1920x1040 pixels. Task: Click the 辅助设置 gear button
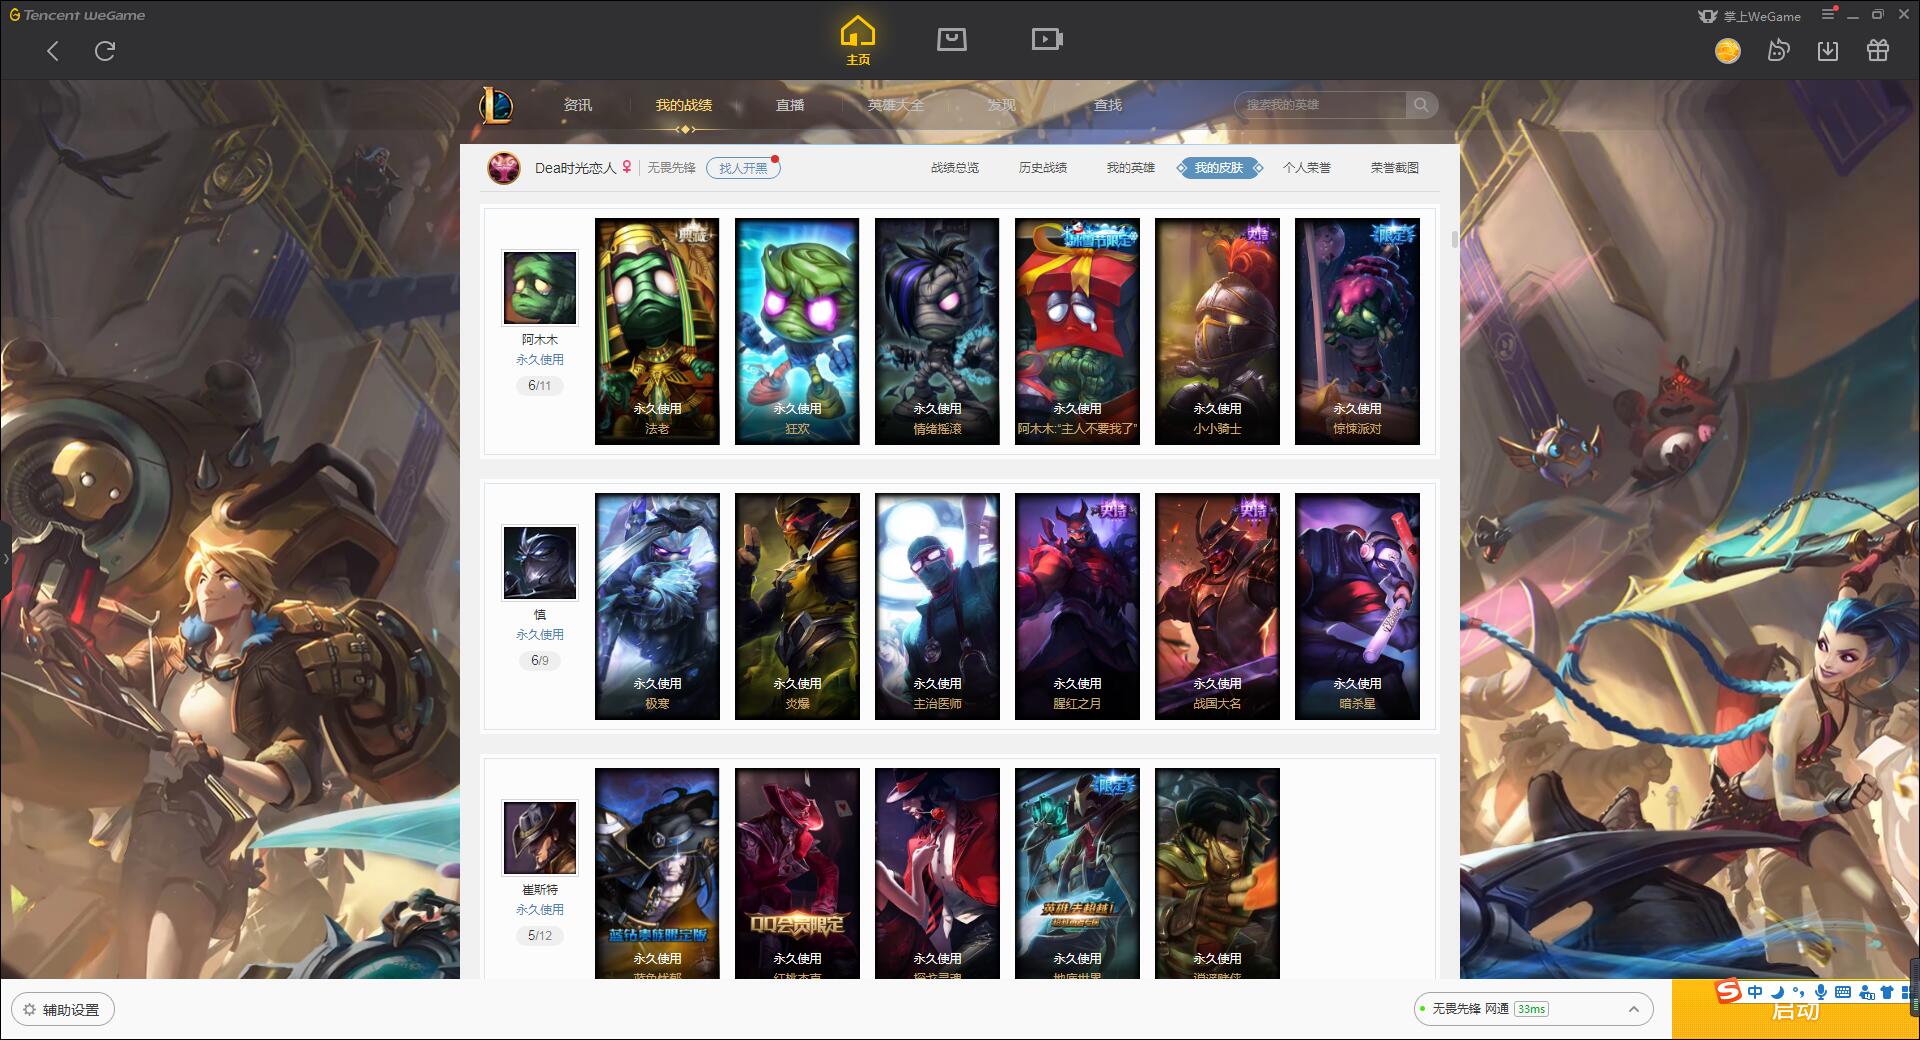point(62,1010)
